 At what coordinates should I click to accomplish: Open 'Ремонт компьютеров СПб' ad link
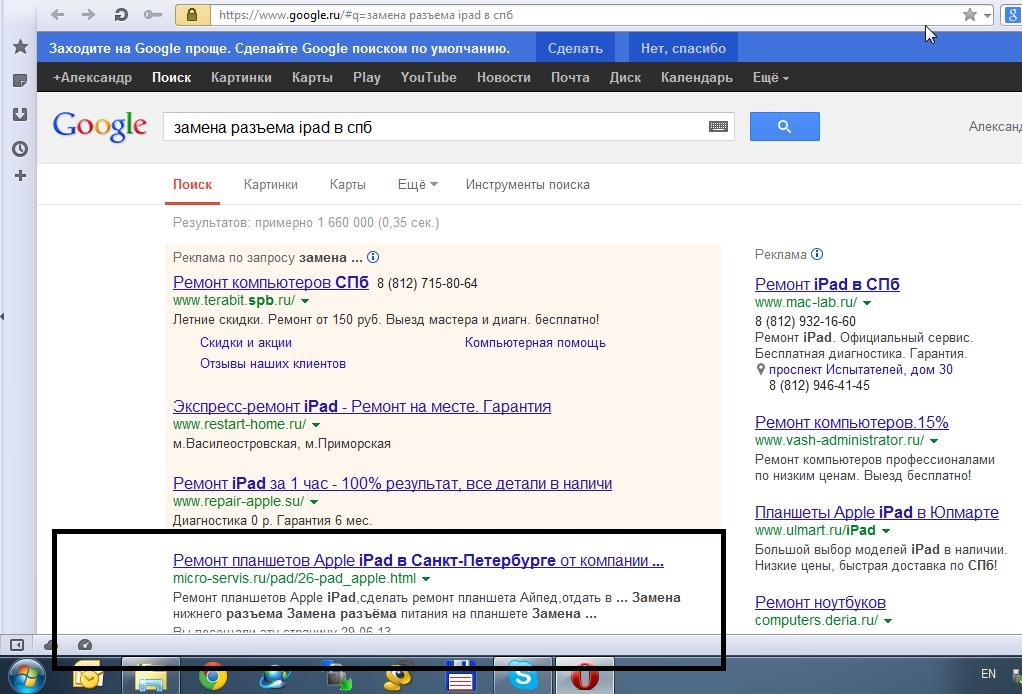tap(270, 283)
